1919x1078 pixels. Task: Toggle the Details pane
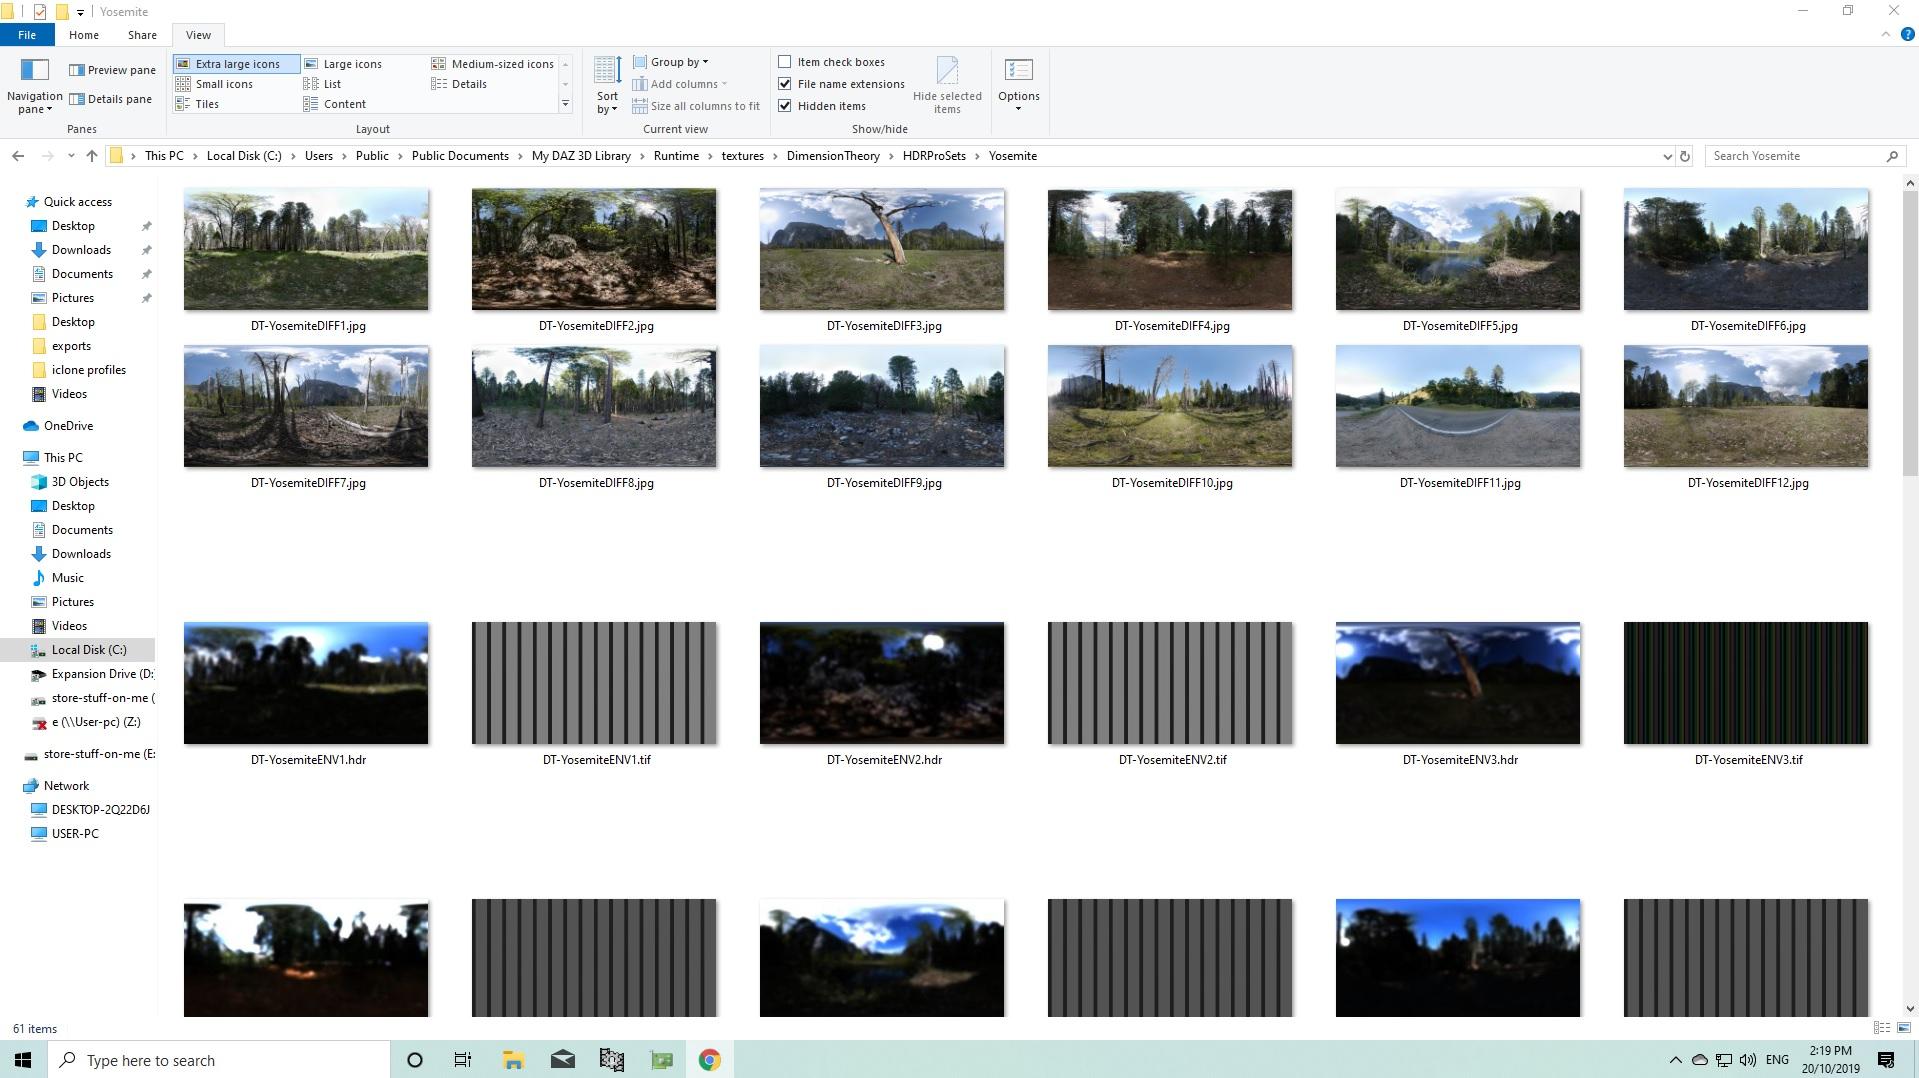tap(110, 99)
